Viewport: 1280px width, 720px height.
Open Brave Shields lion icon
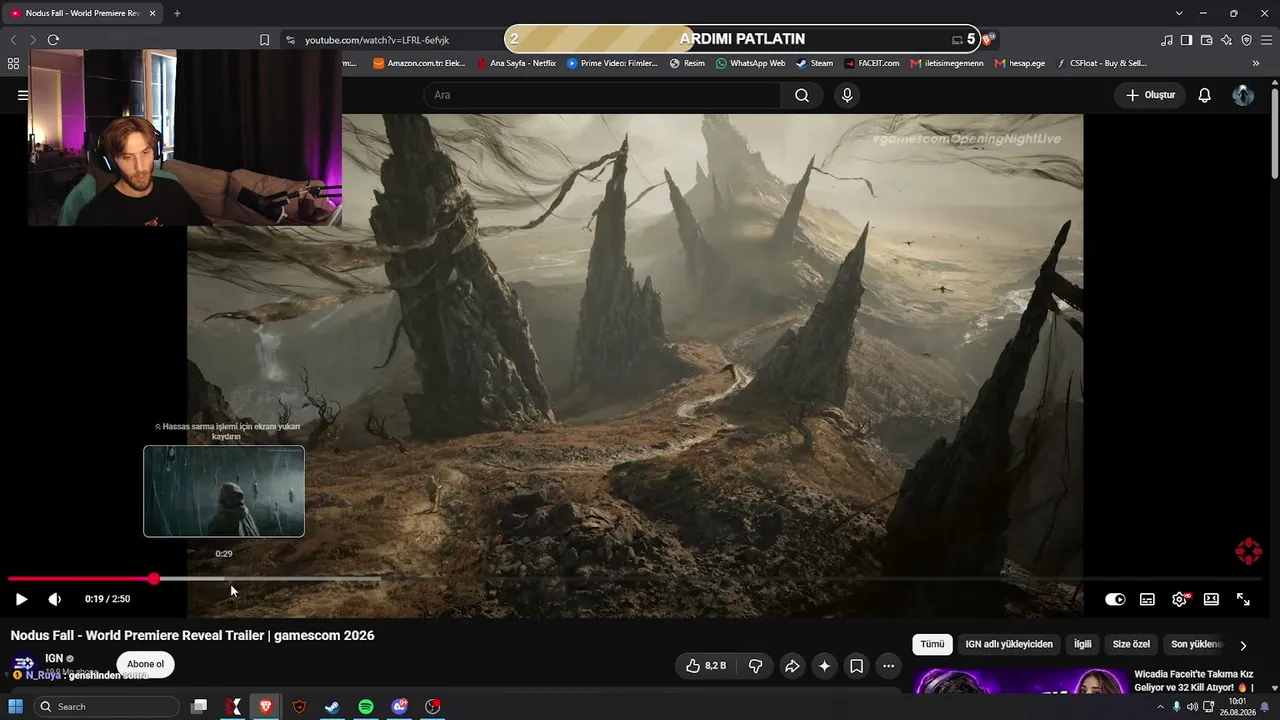988,40
